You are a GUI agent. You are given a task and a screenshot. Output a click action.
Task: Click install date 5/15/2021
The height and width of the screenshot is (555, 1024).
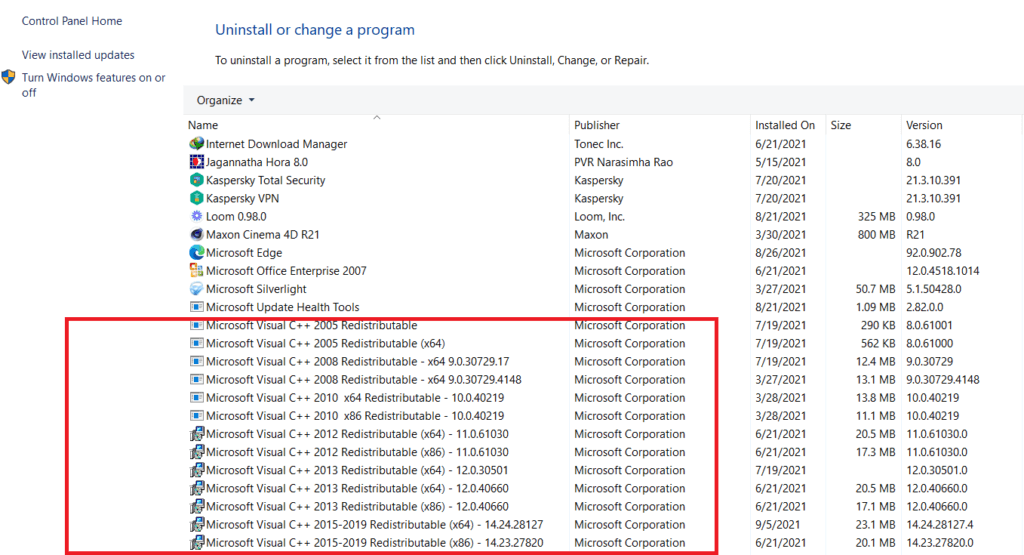pos(780,162)
